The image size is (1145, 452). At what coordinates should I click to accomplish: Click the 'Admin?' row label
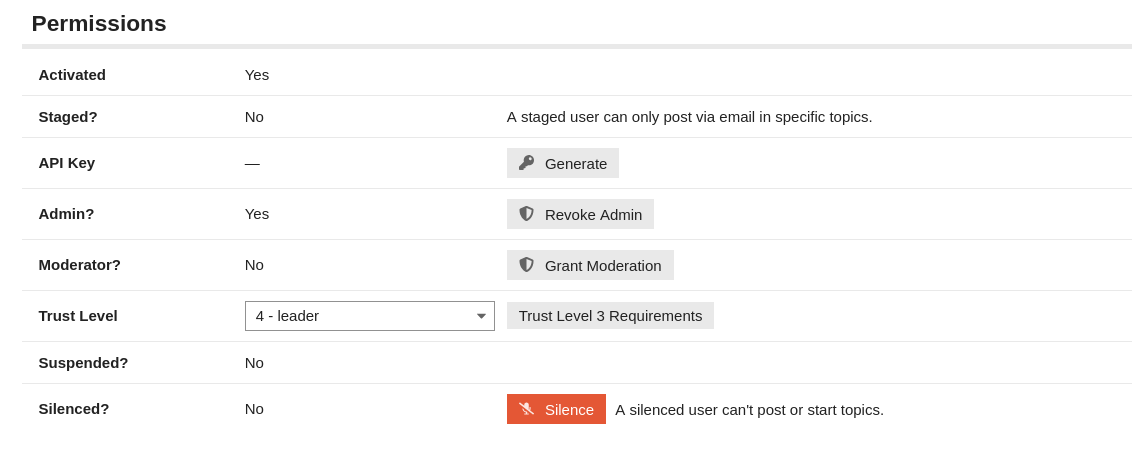coord(66,214)
